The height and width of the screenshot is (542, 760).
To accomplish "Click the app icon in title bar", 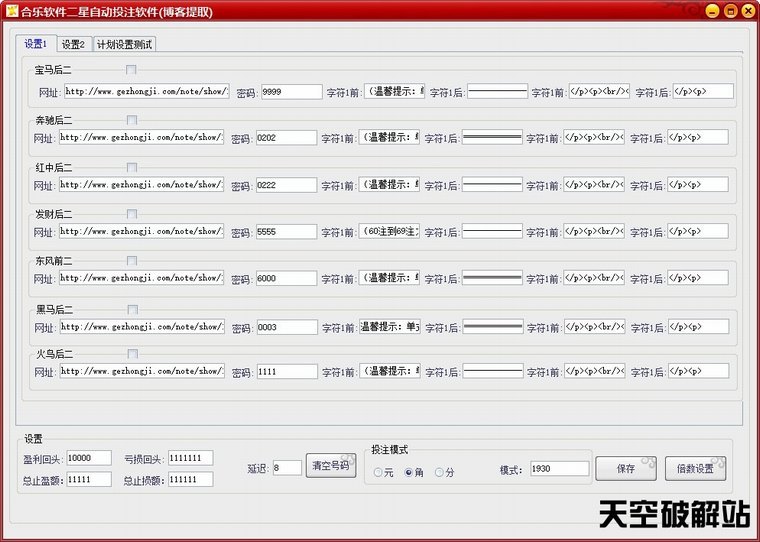I will point(11,11).
